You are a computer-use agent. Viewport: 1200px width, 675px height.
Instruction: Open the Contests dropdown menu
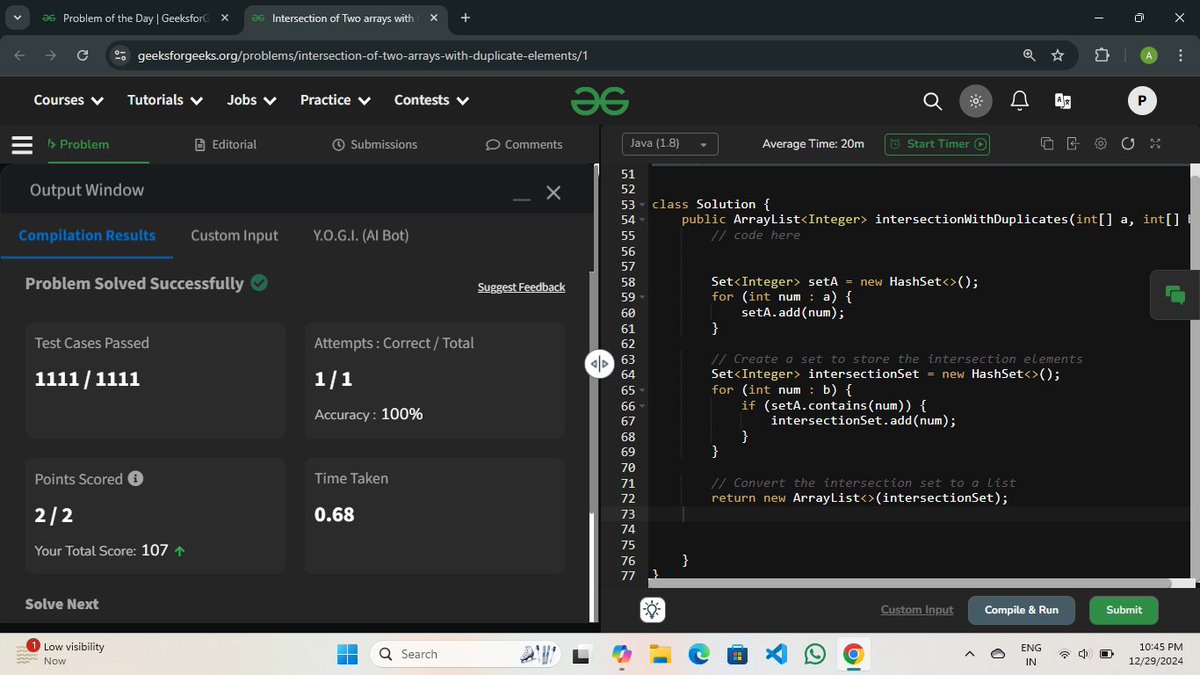pos(432,100)
